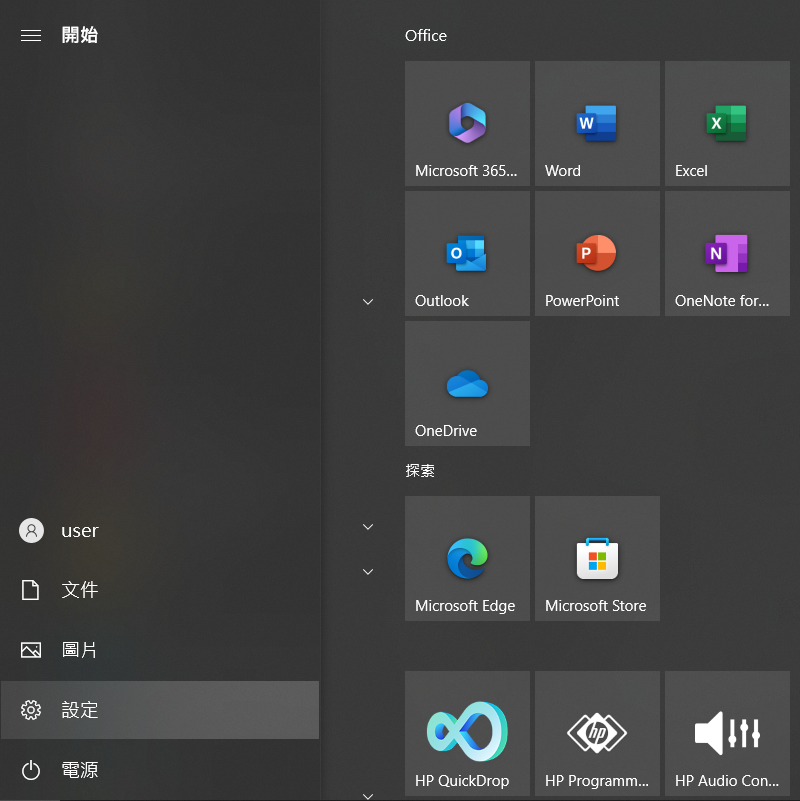Open the Microsoft 365 tile
Image resolution: width=800 pixels, height=801 pixels.
pos(467,123)
